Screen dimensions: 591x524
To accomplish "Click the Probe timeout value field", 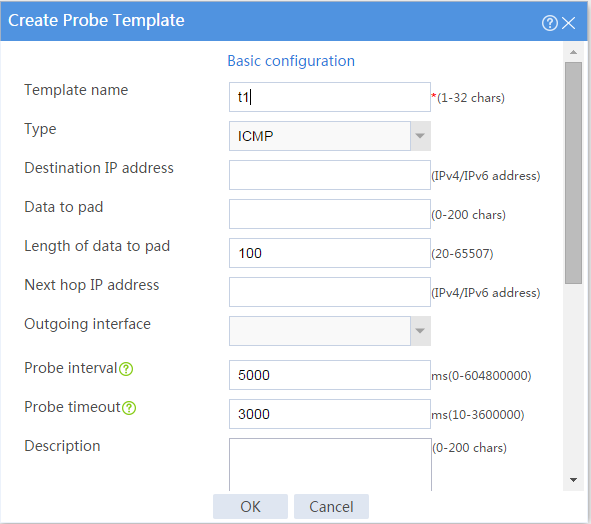I will [330, 414].
